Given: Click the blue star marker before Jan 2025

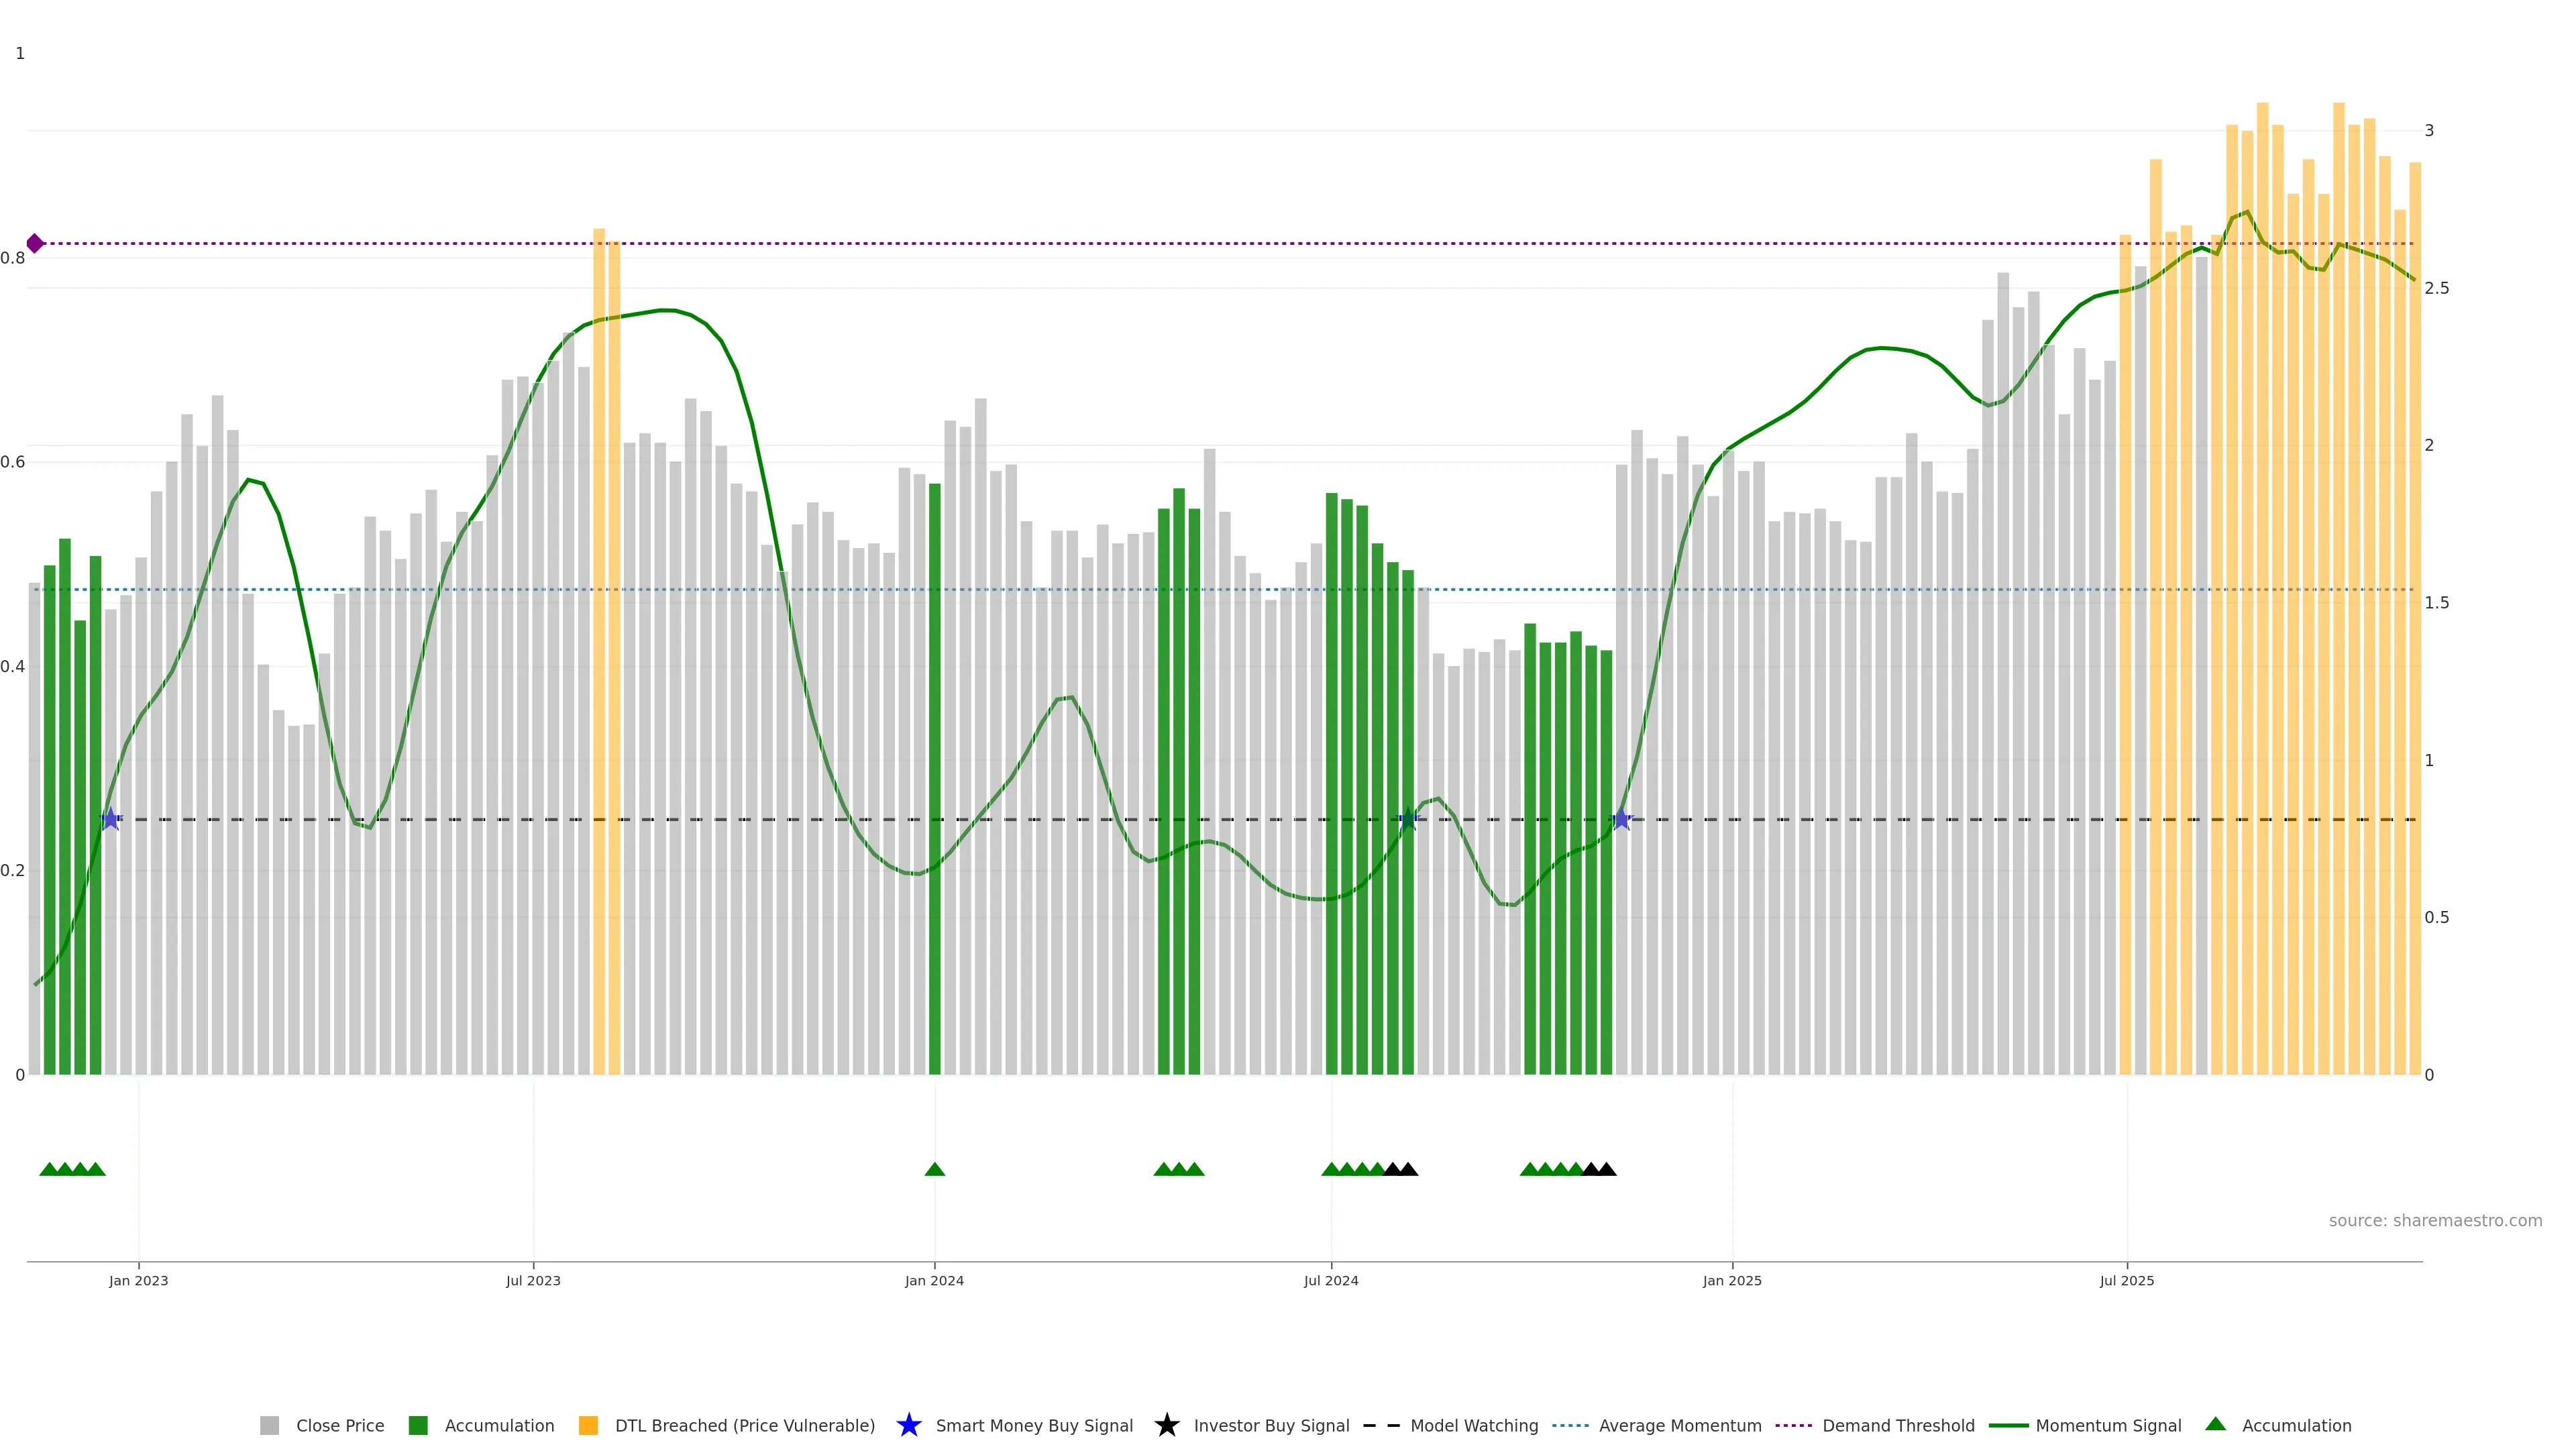Looking at the screenshot, I should (x=1621, y=819).
